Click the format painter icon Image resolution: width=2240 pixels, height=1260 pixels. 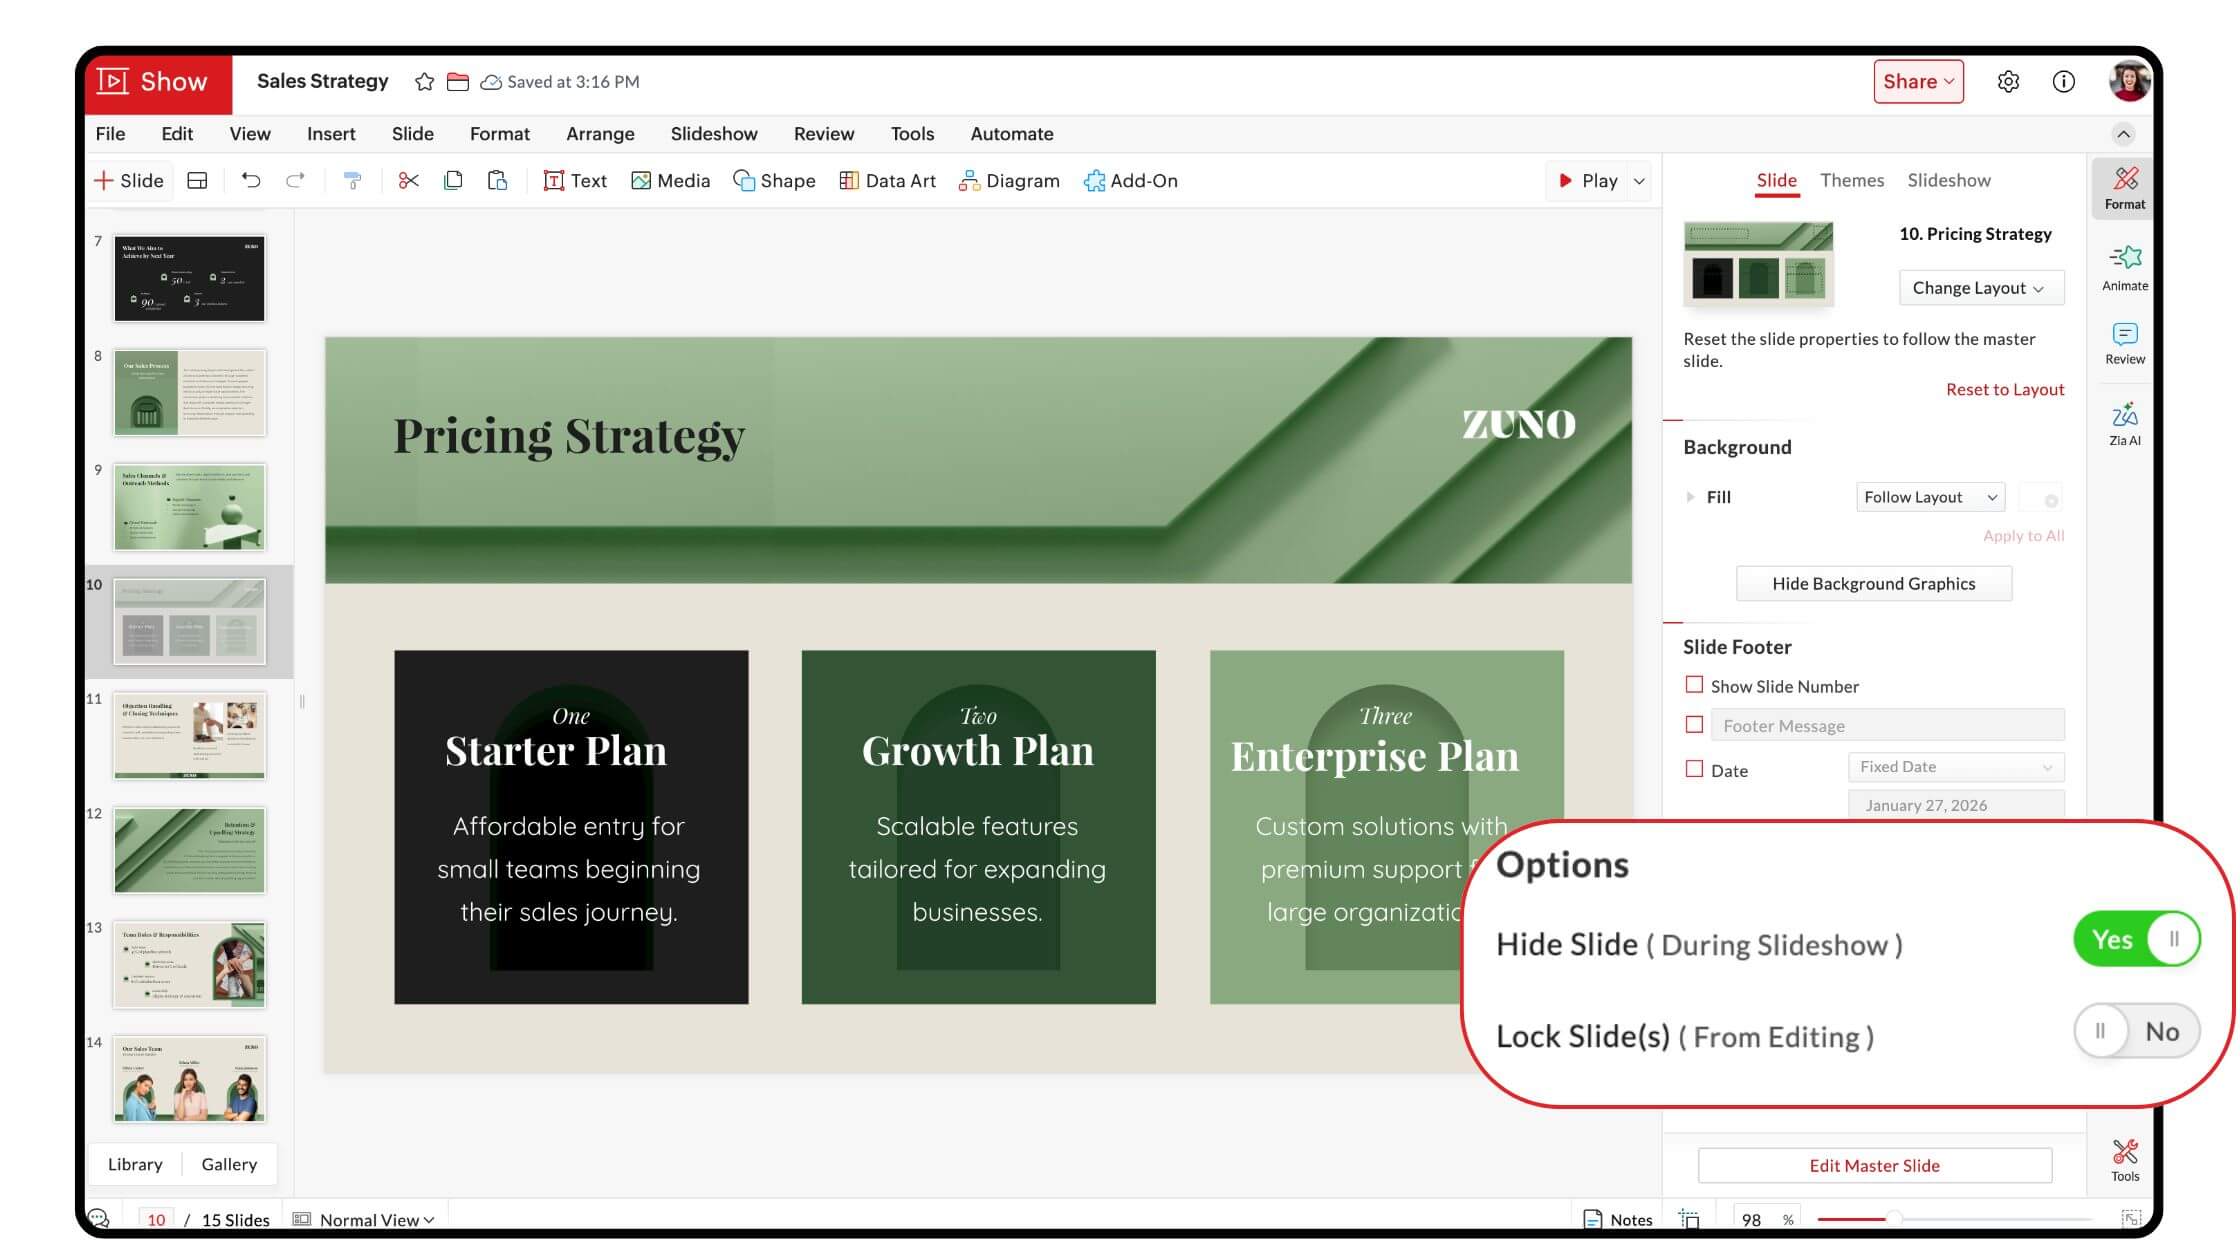(352, 181)
